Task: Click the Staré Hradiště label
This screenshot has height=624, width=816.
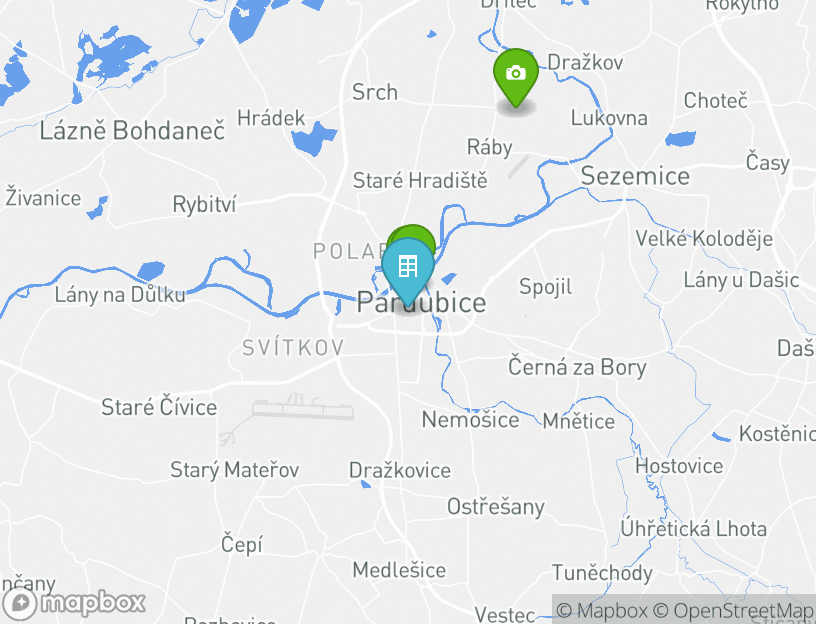Action: (420, 181)
